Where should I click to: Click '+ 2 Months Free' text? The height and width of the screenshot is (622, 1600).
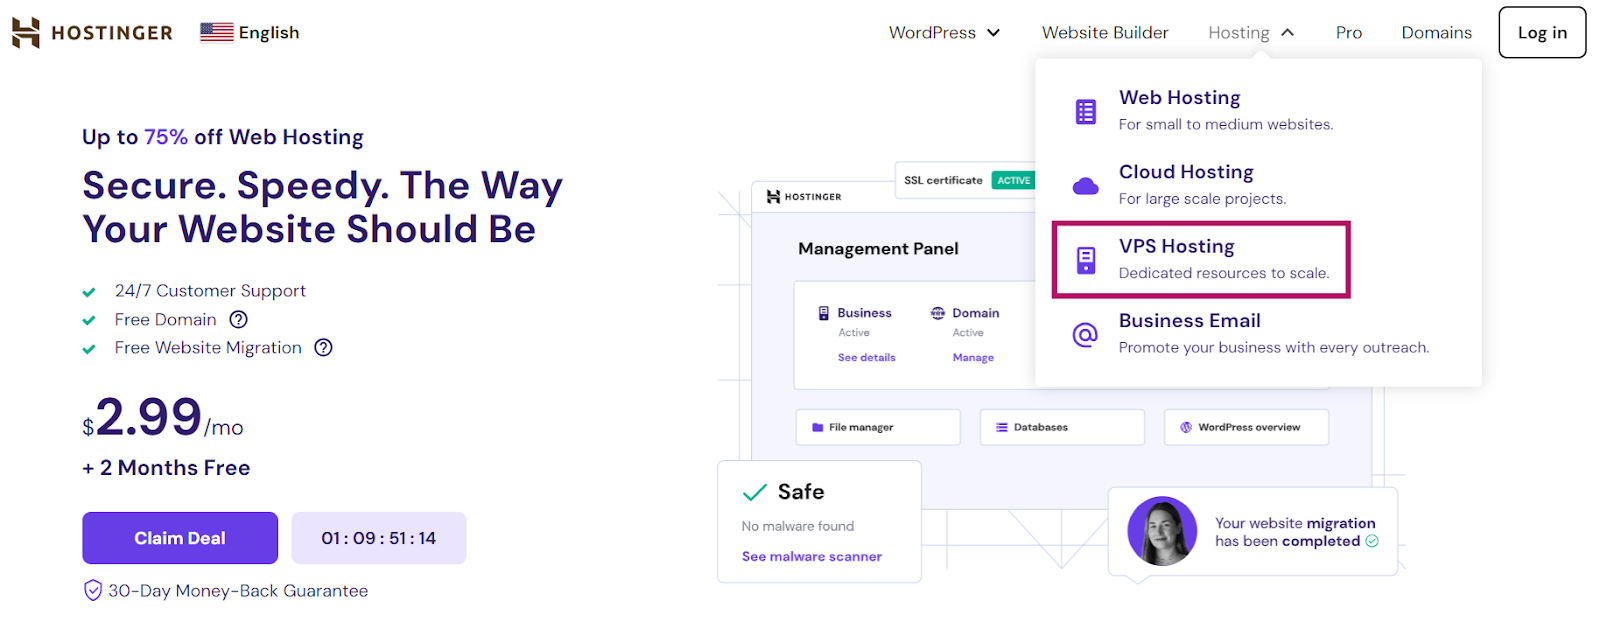pyautogui.click(x=166, y=468)
